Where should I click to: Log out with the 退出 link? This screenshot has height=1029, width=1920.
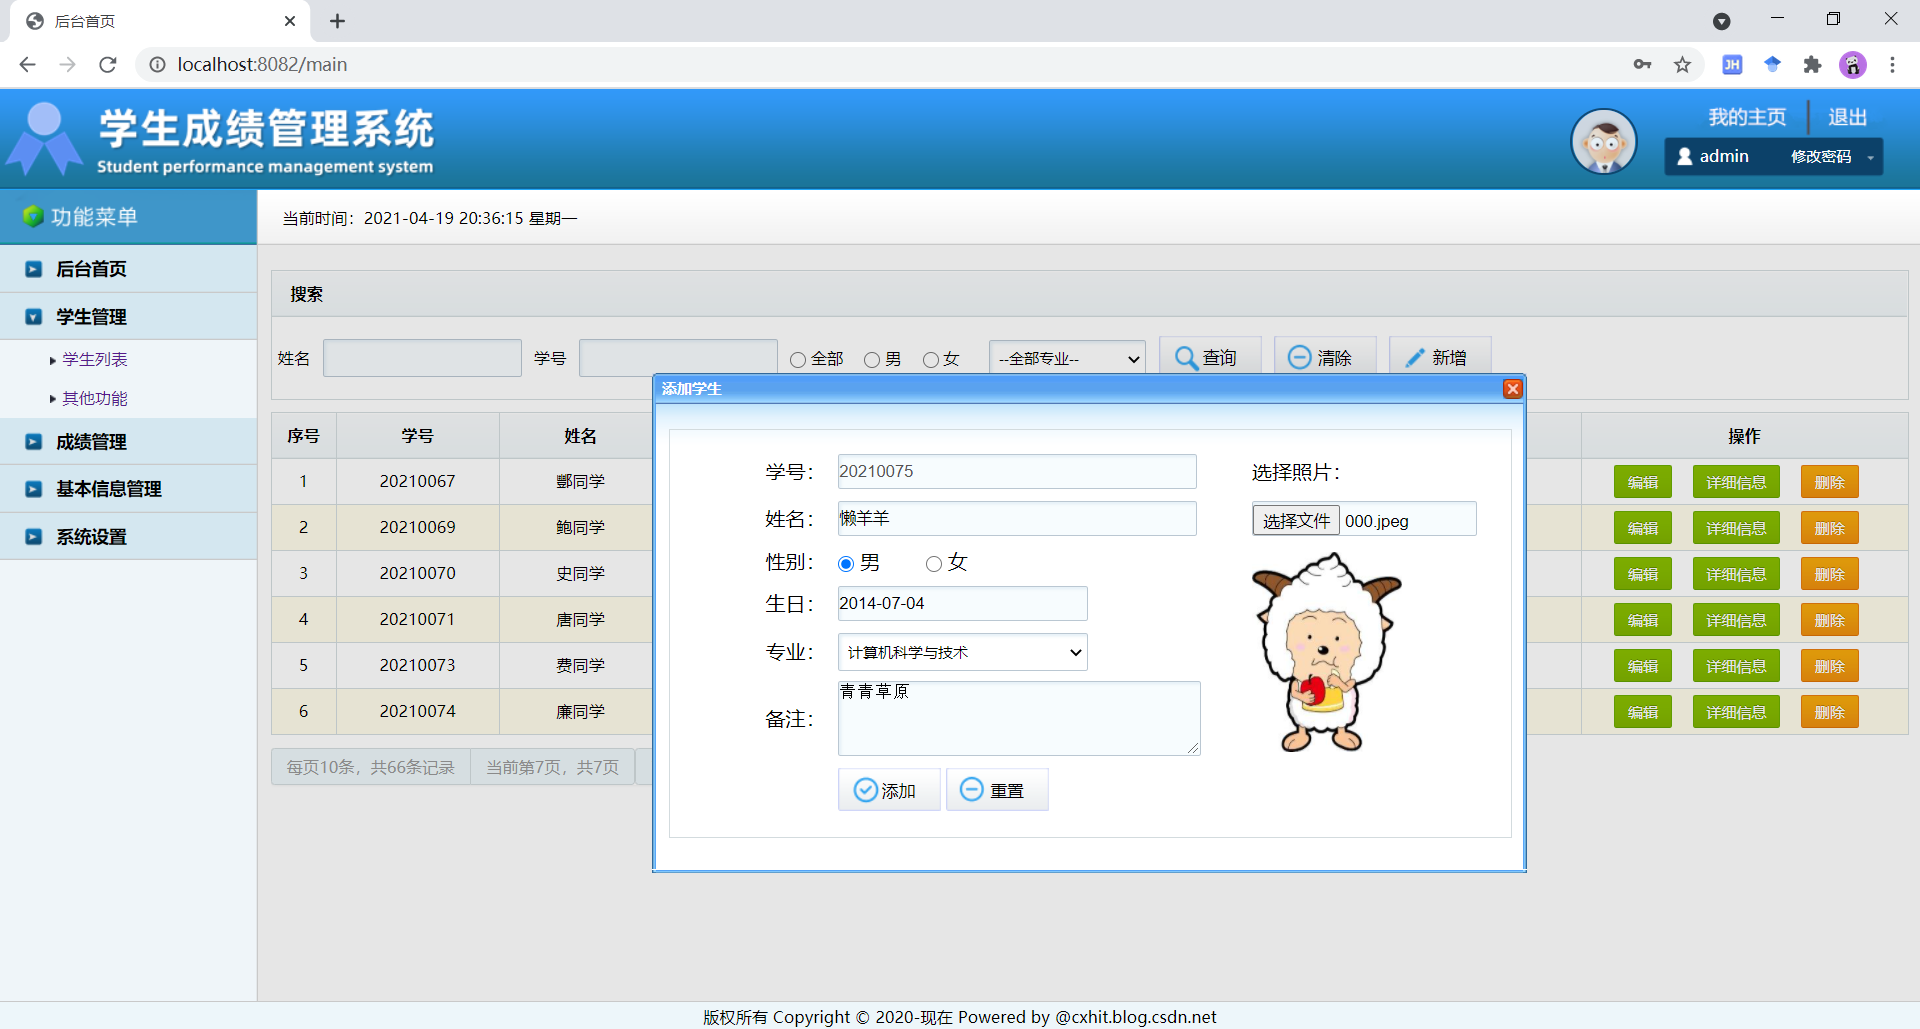tap(1847, 117)
